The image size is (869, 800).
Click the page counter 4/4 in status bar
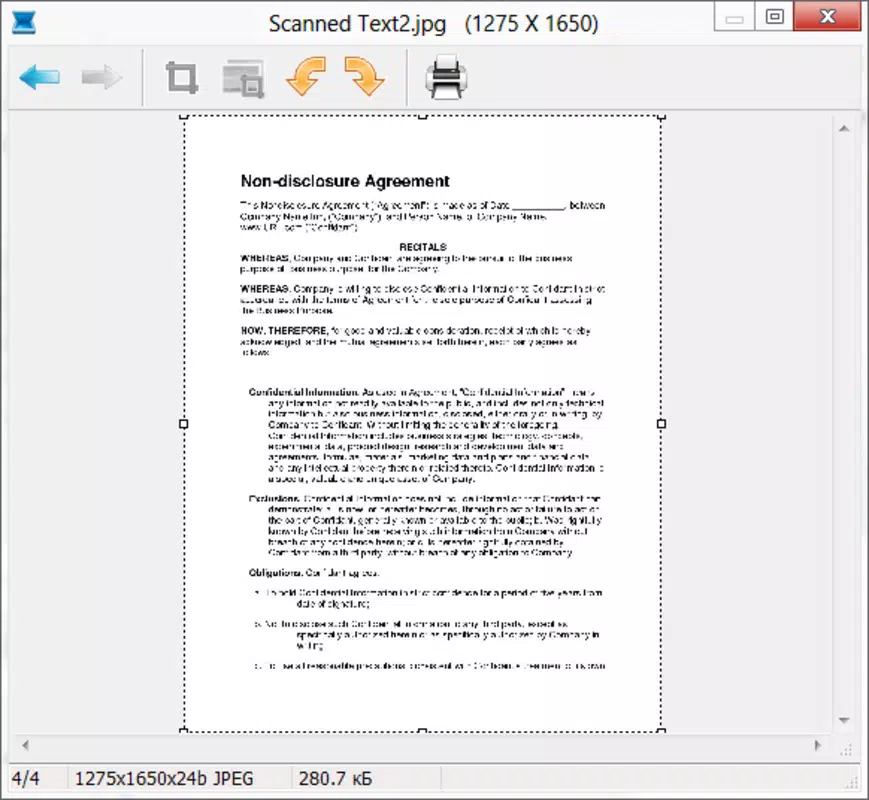pyautogui.click(x=25, y=778)
